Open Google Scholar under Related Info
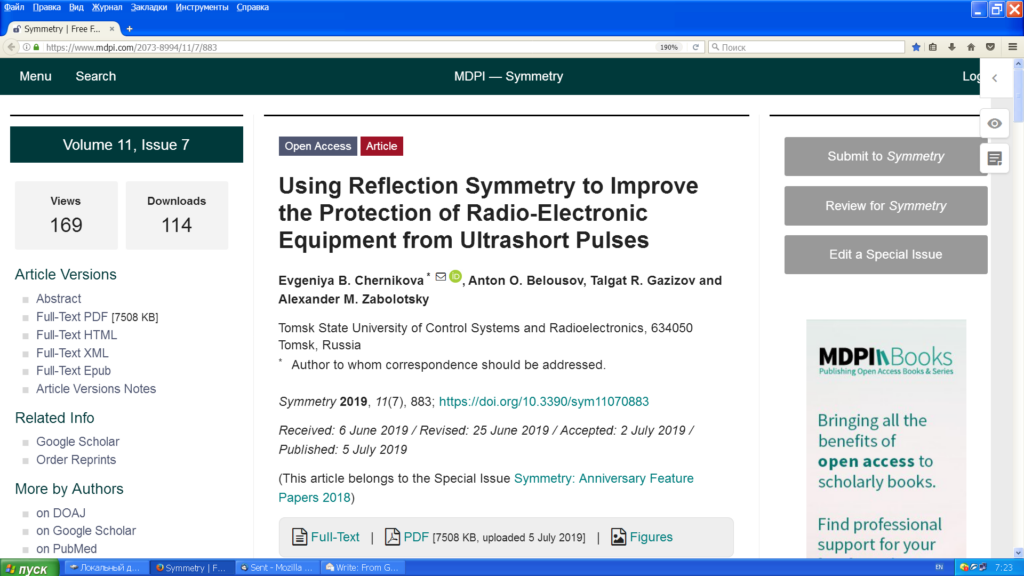1024x576 pixels. 78,441
